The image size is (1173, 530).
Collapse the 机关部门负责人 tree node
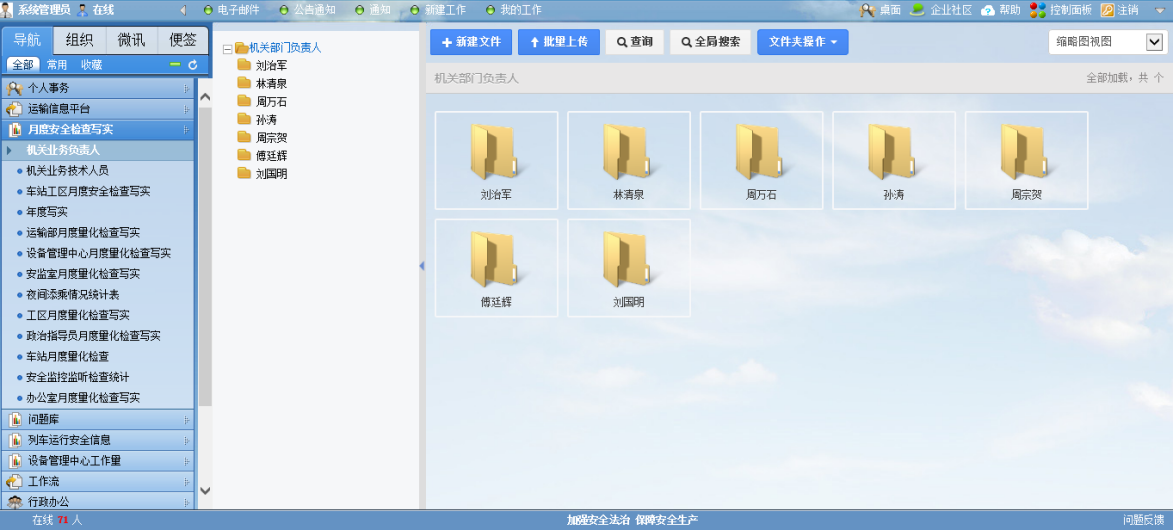tap(227, 48)
